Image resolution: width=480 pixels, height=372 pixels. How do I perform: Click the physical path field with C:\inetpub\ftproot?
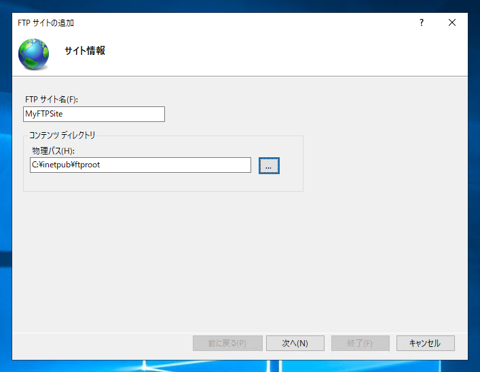(x=140, y=165)
